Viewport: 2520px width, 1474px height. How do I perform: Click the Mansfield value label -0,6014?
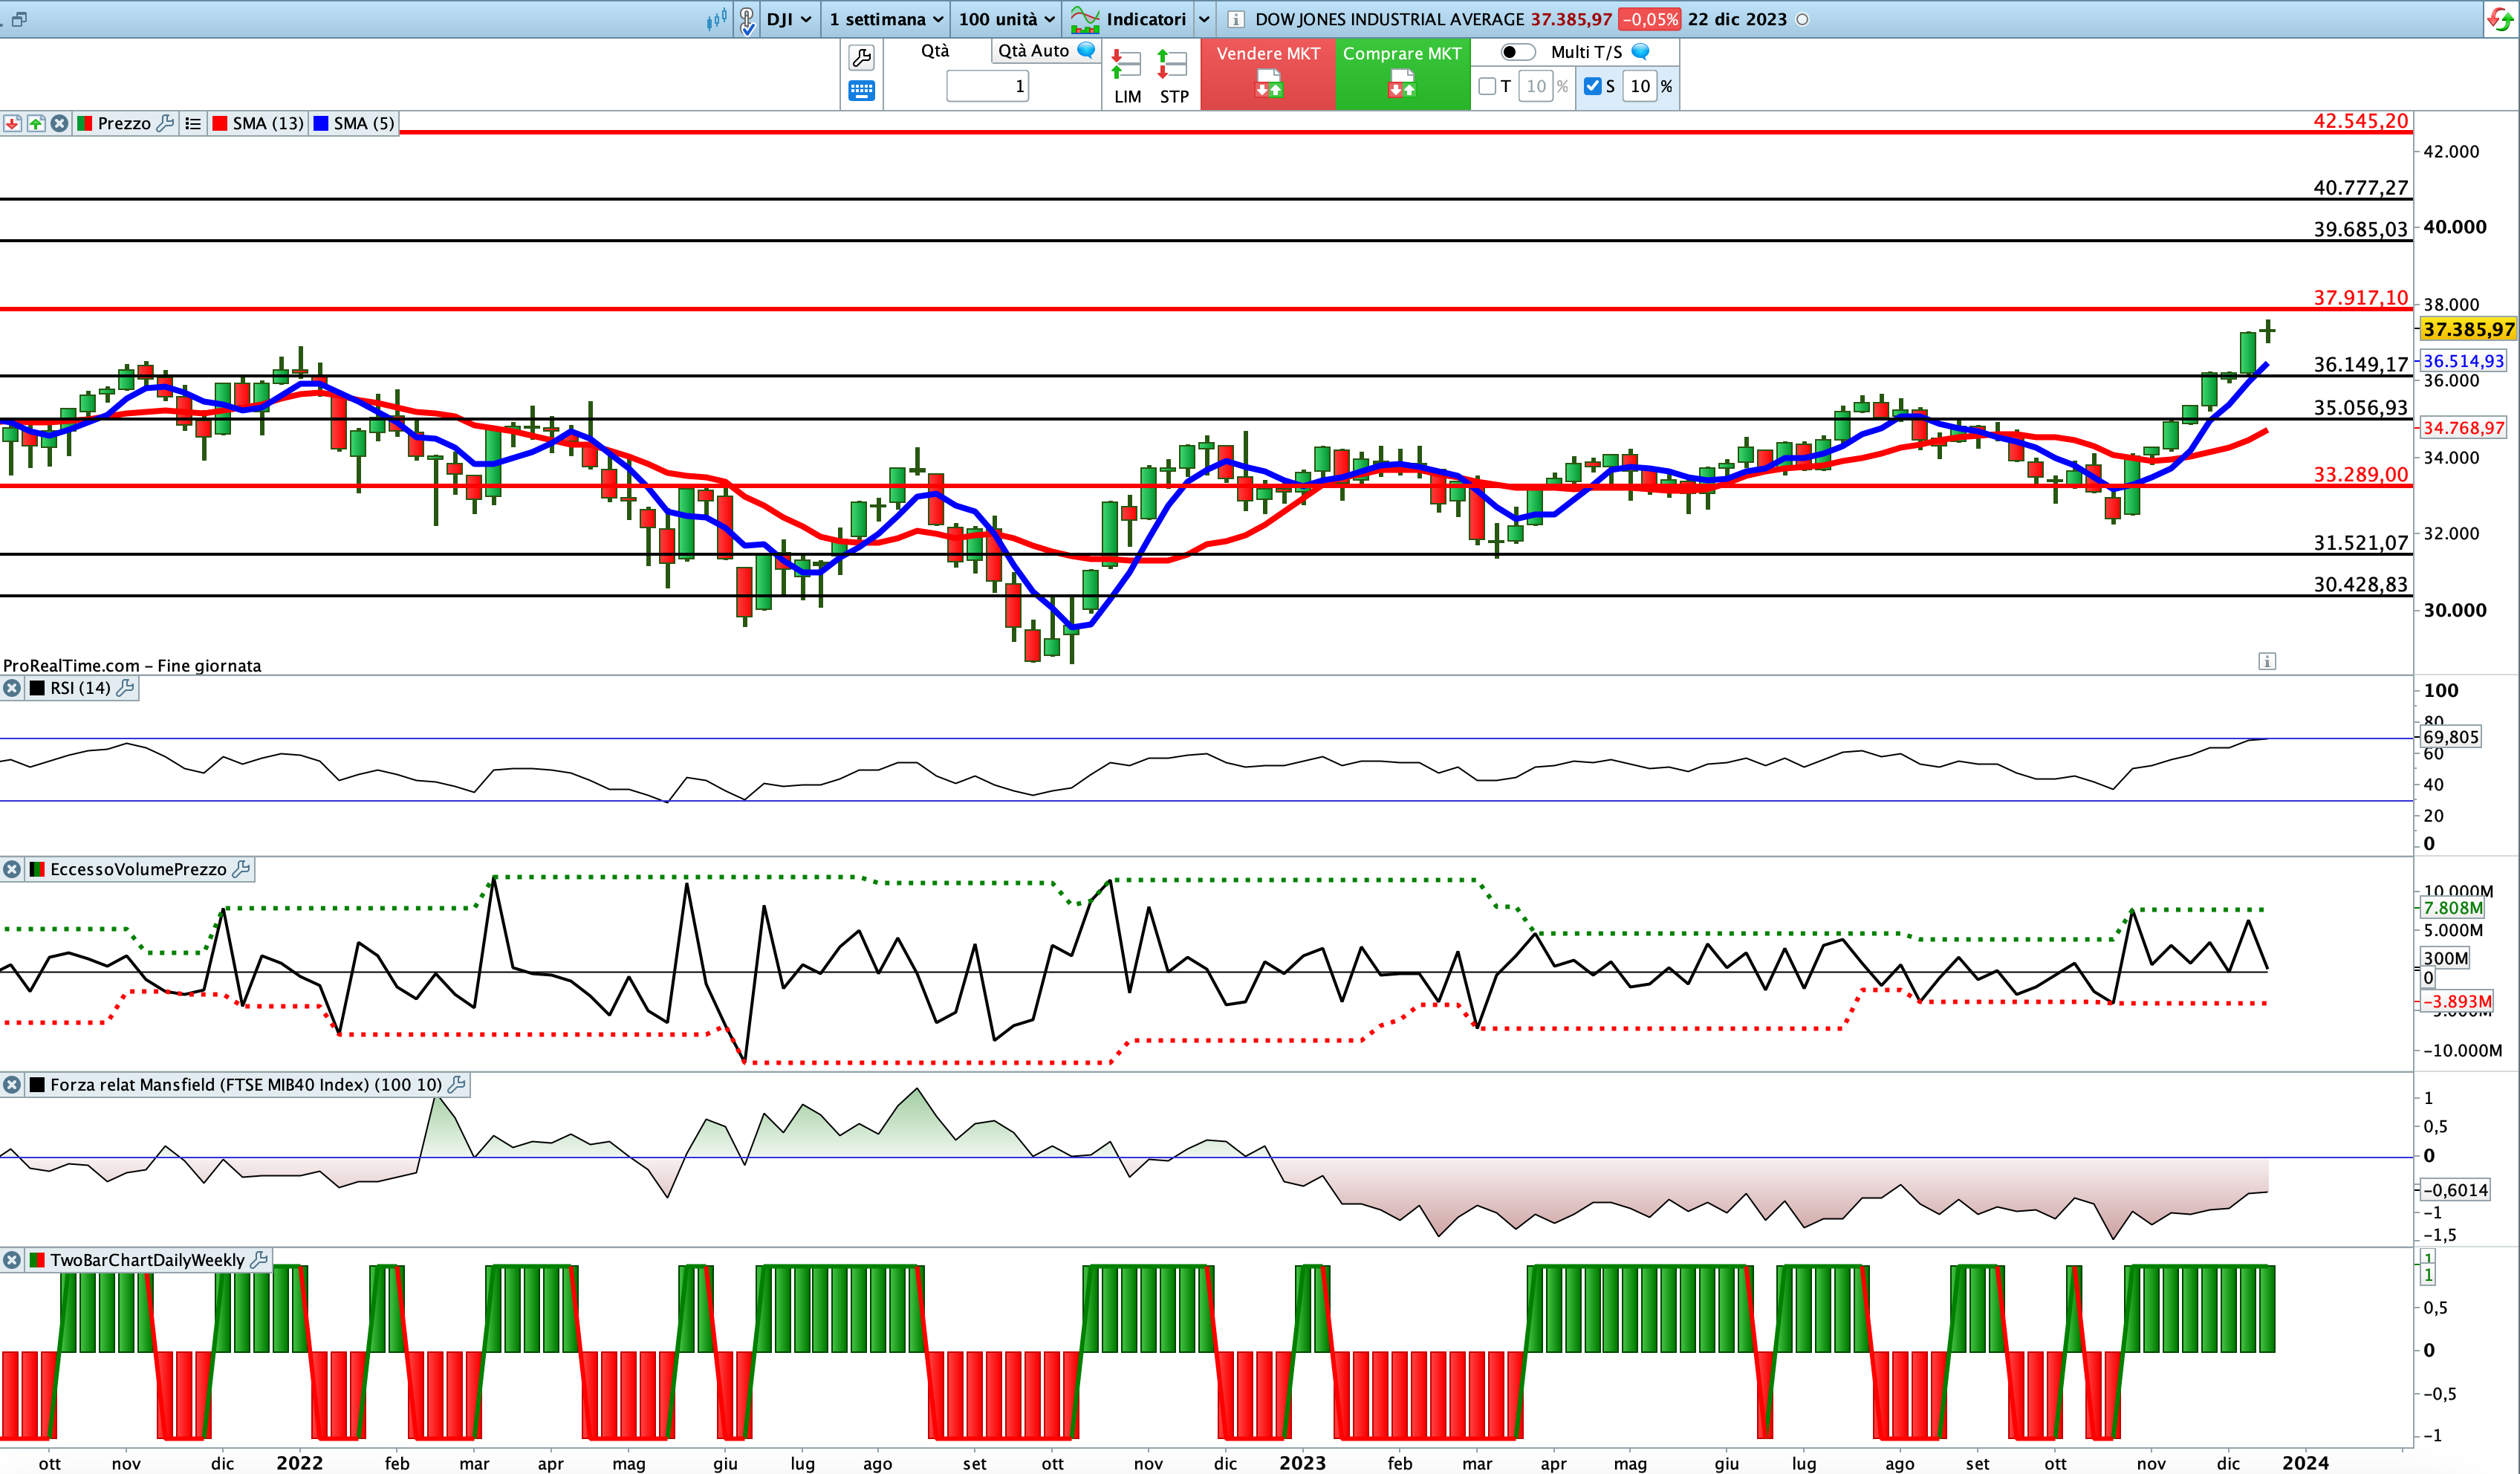[2455, 1190]
